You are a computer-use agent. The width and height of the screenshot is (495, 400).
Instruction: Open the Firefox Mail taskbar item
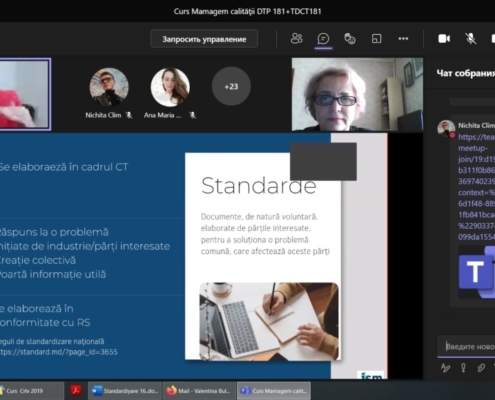[199, 391]
